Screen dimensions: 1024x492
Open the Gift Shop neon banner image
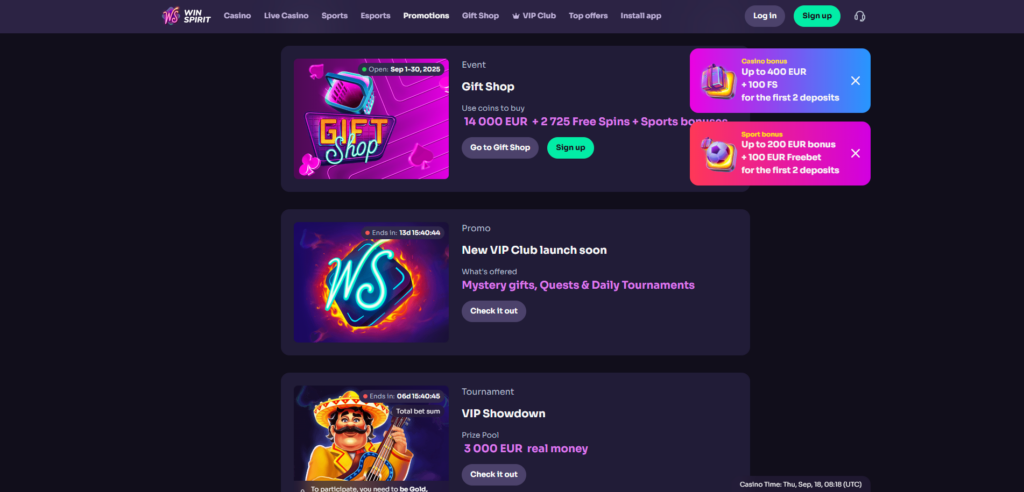371,119
